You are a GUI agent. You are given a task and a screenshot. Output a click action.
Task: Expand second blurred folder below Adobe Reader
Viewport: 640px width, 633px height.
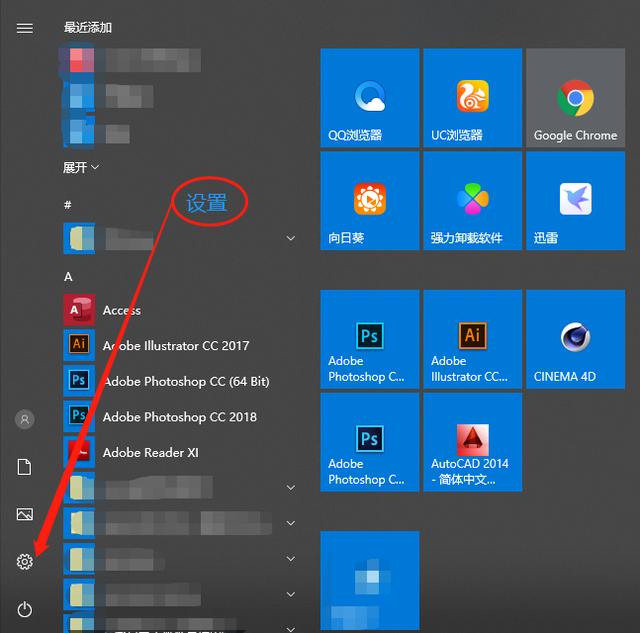[291, 523]
